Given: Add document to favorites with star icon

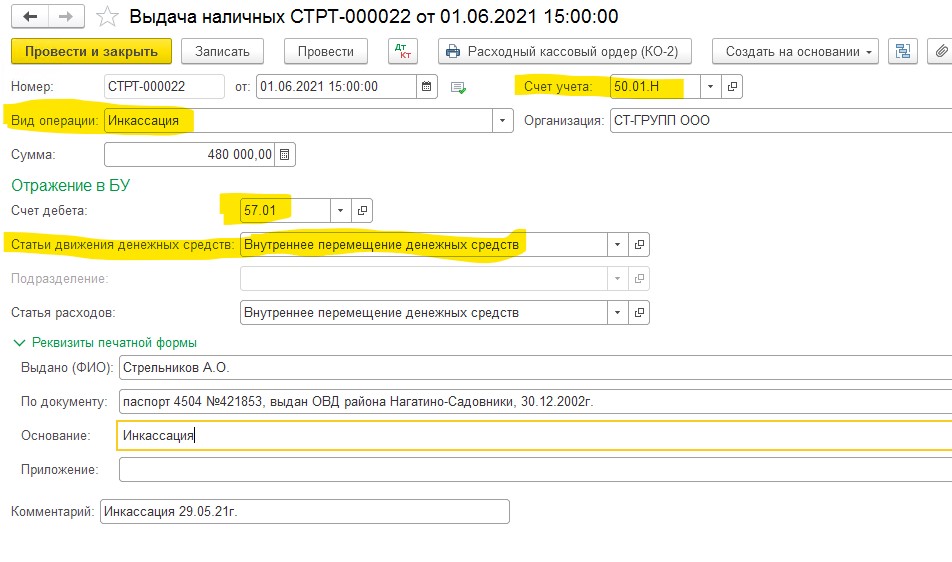Looking at the screenshot, I should coord(106,17).
